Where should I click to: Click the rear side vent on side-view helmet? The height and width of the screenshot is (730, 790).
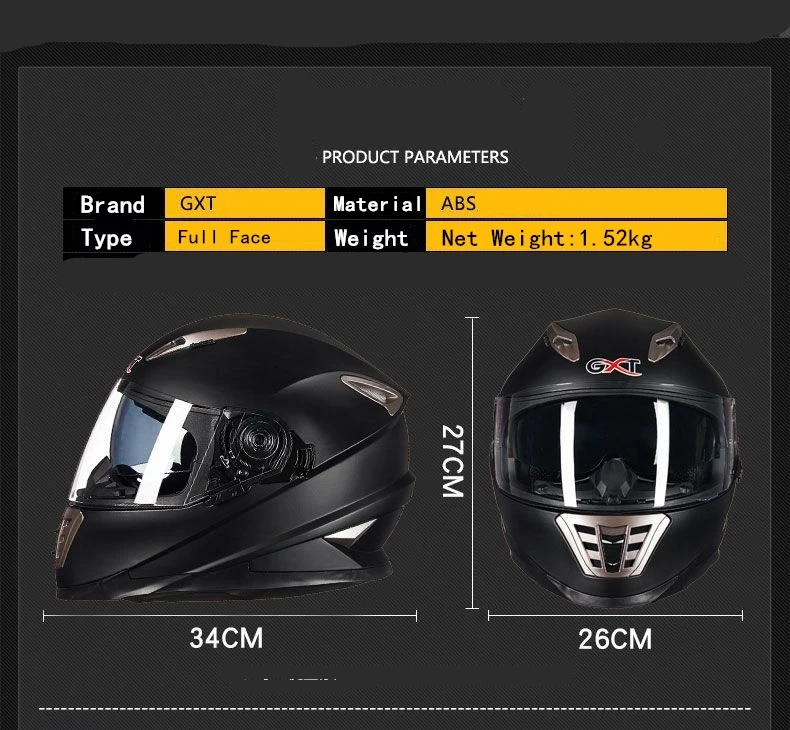click(x=371, y=392)
